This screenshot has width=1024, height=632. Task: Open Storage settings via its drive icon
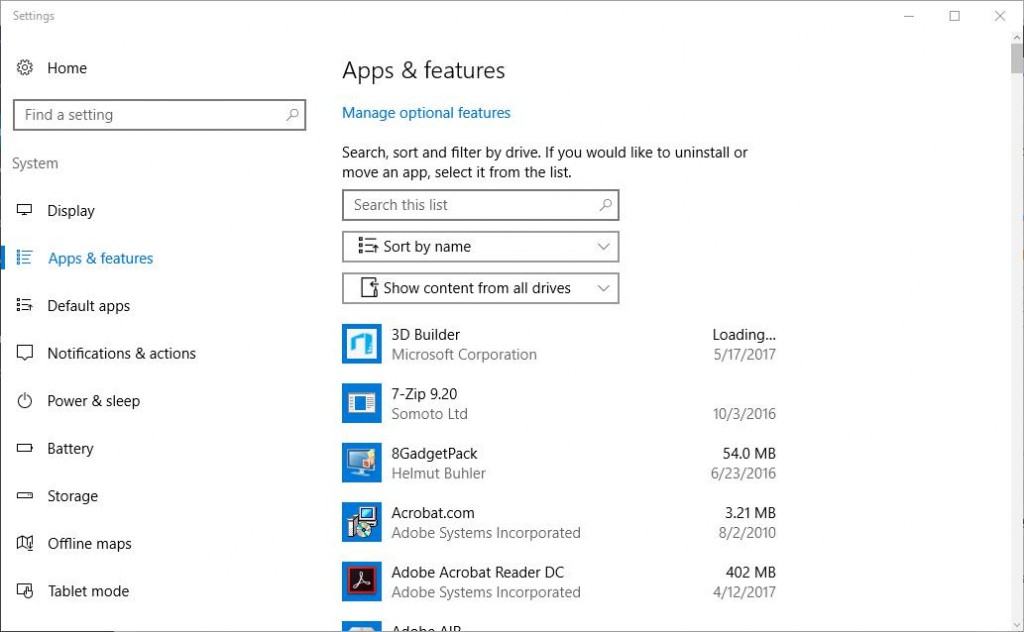pos(24,496)
